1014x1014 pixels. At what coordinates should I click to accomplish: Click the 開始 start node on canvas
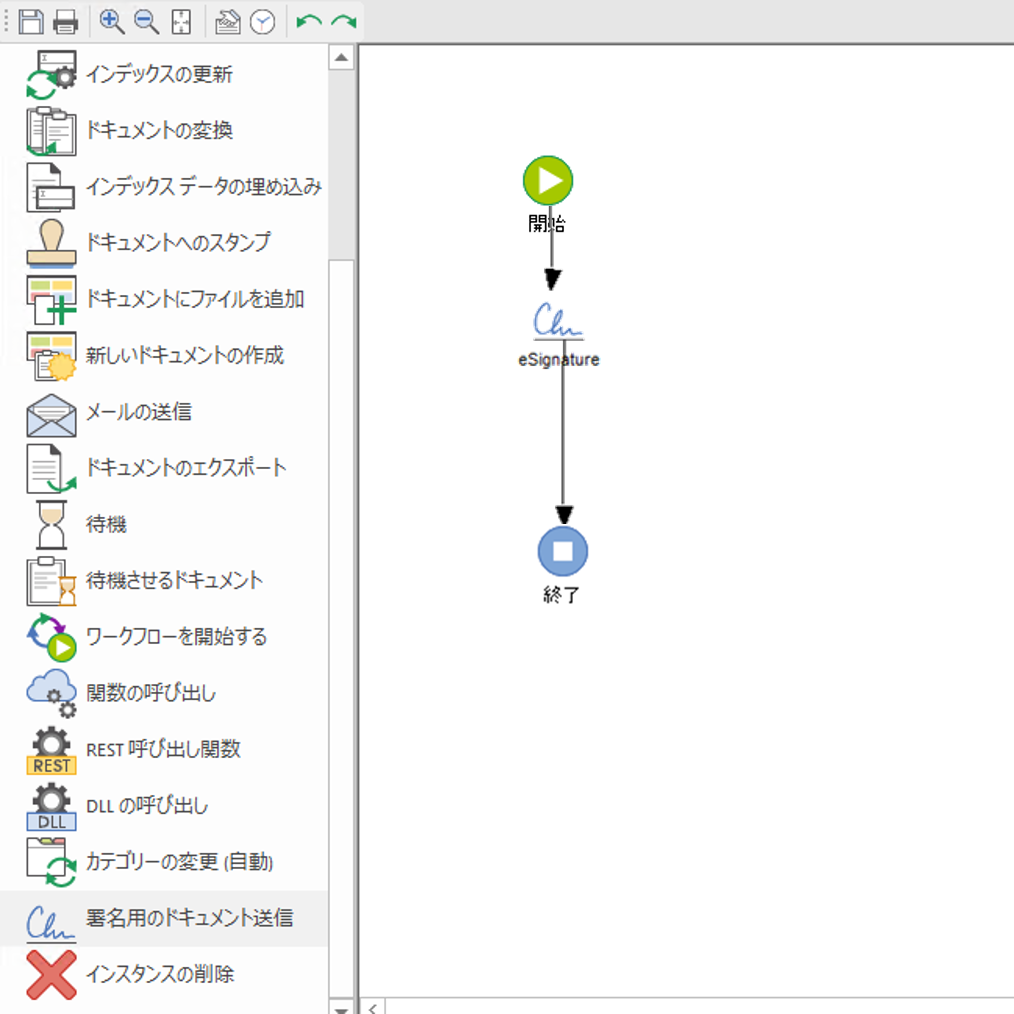click(x=548, y=180)
